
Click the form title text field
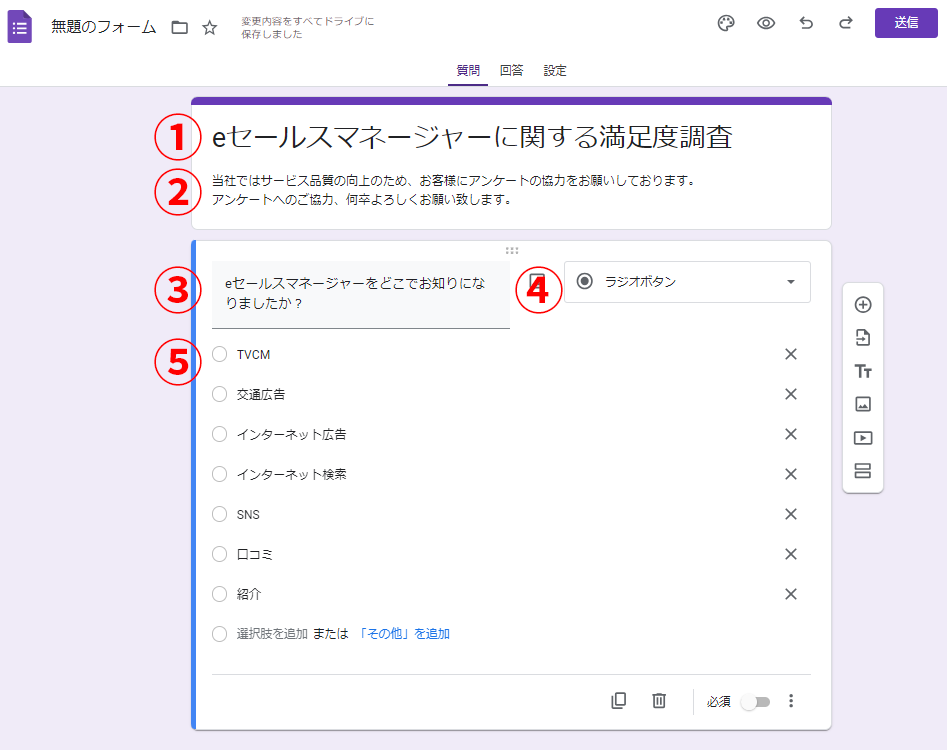472,138
